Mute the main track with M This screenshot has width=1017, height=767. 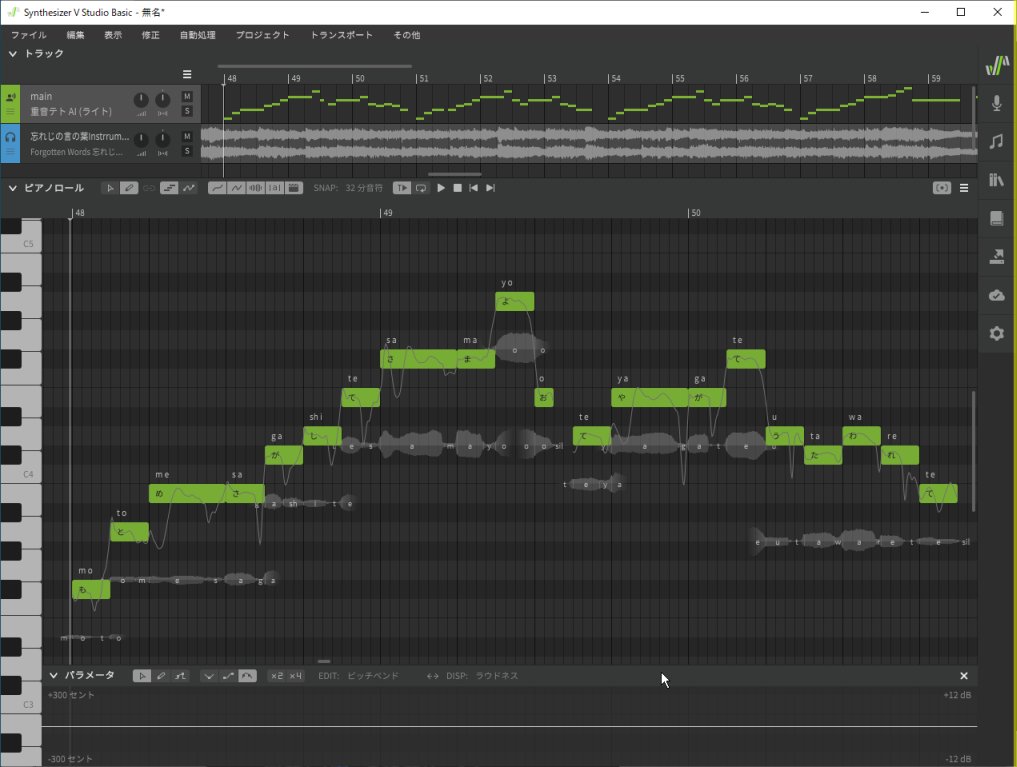(187, 97)
